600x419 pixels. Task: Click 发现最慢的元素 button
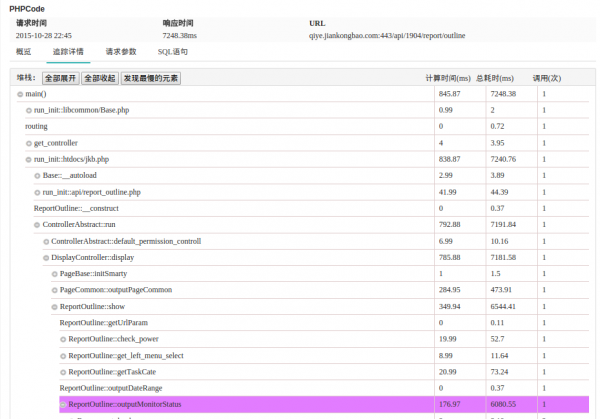click(x=151, y=77)
